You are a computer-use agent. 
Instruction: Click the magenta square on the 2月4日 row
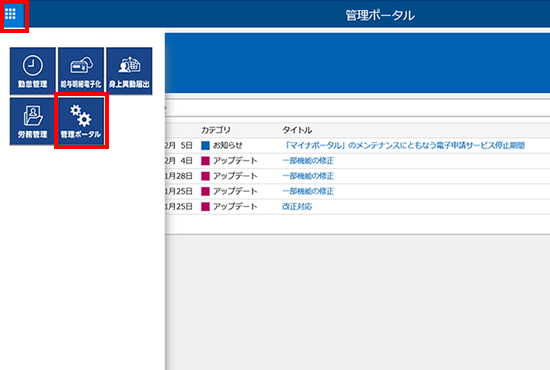click(205, 161)
